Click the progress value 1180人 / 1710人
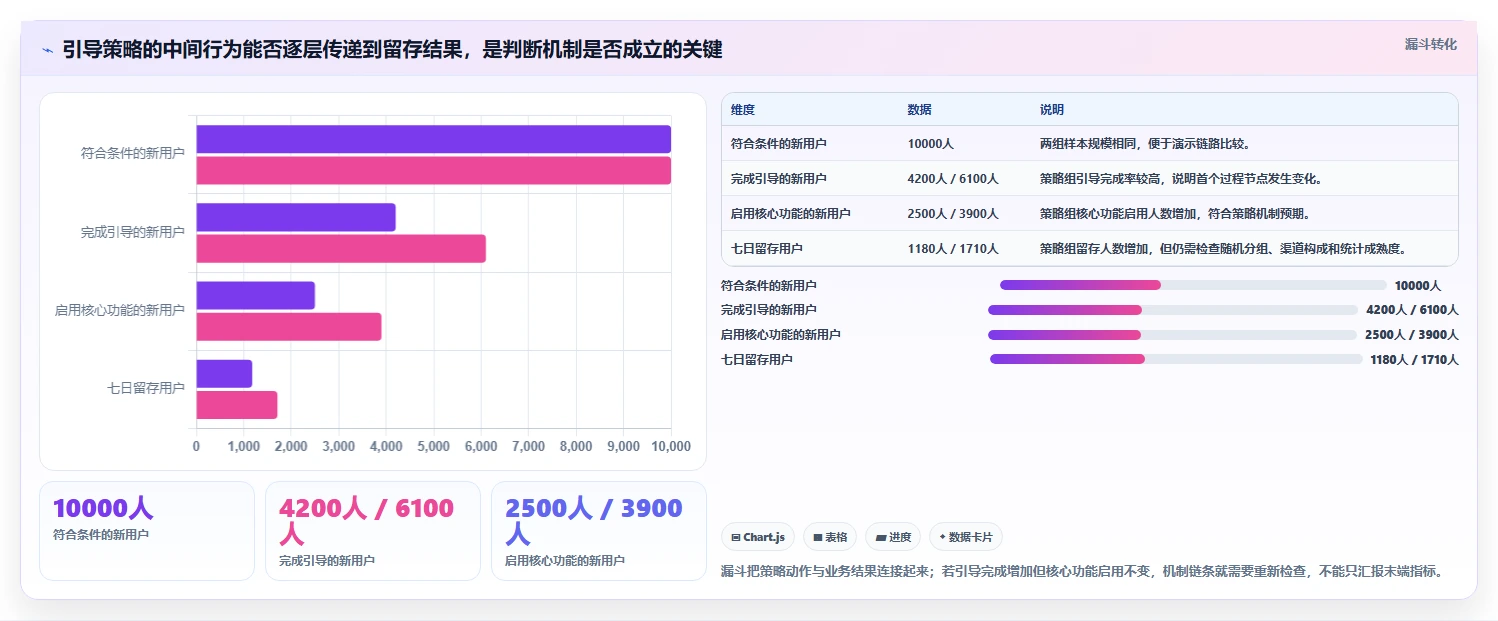 [x=1414, y=360]
